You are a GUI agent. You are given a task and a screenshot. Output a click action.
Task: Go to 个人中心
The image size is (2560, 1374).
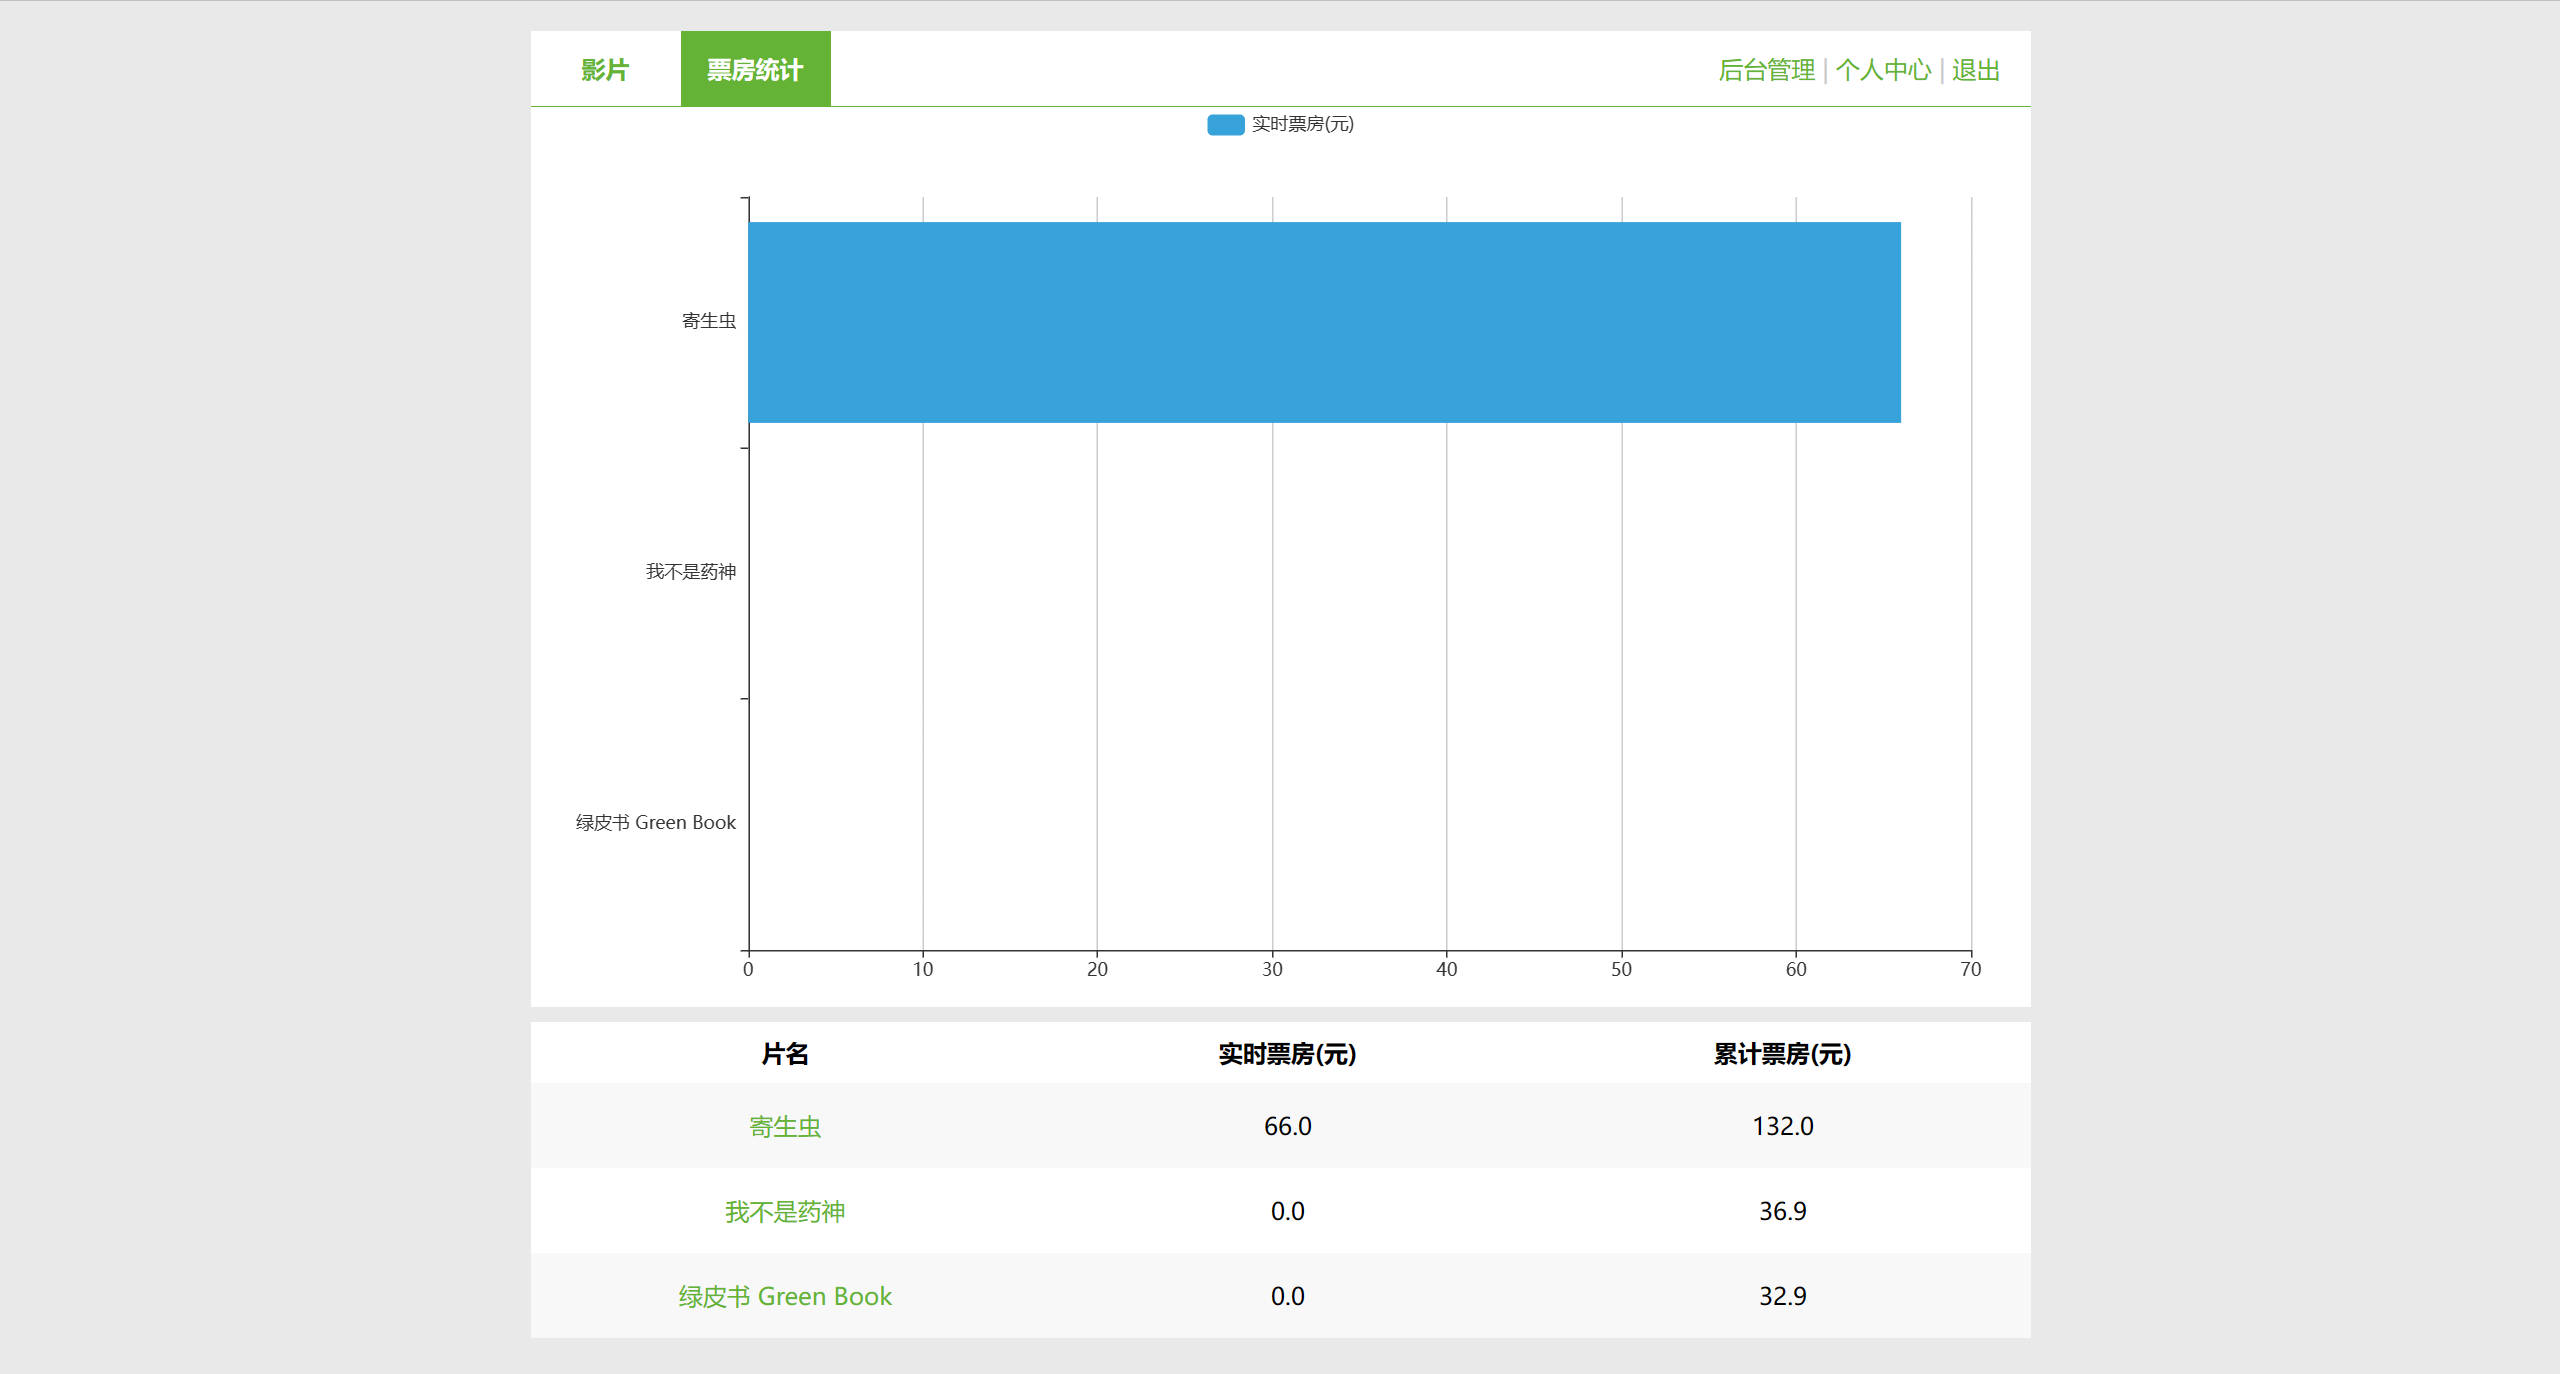click(1882, 70)
